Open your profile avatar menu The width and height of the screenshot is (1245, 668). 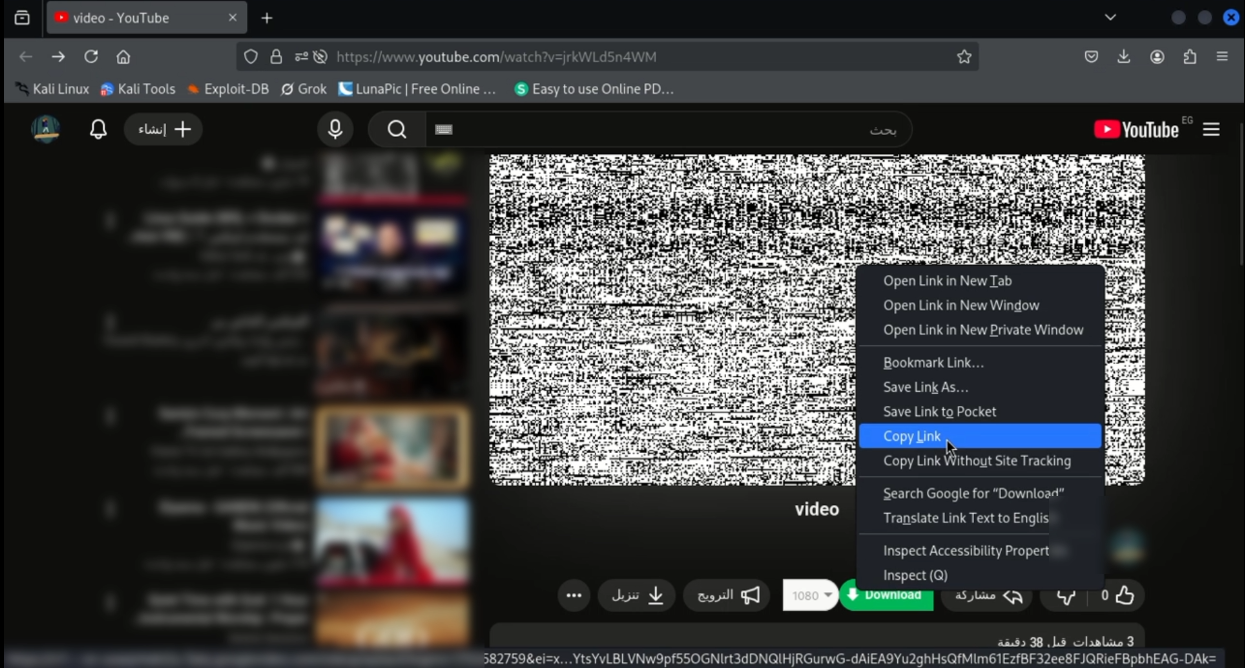pos(46,128)
